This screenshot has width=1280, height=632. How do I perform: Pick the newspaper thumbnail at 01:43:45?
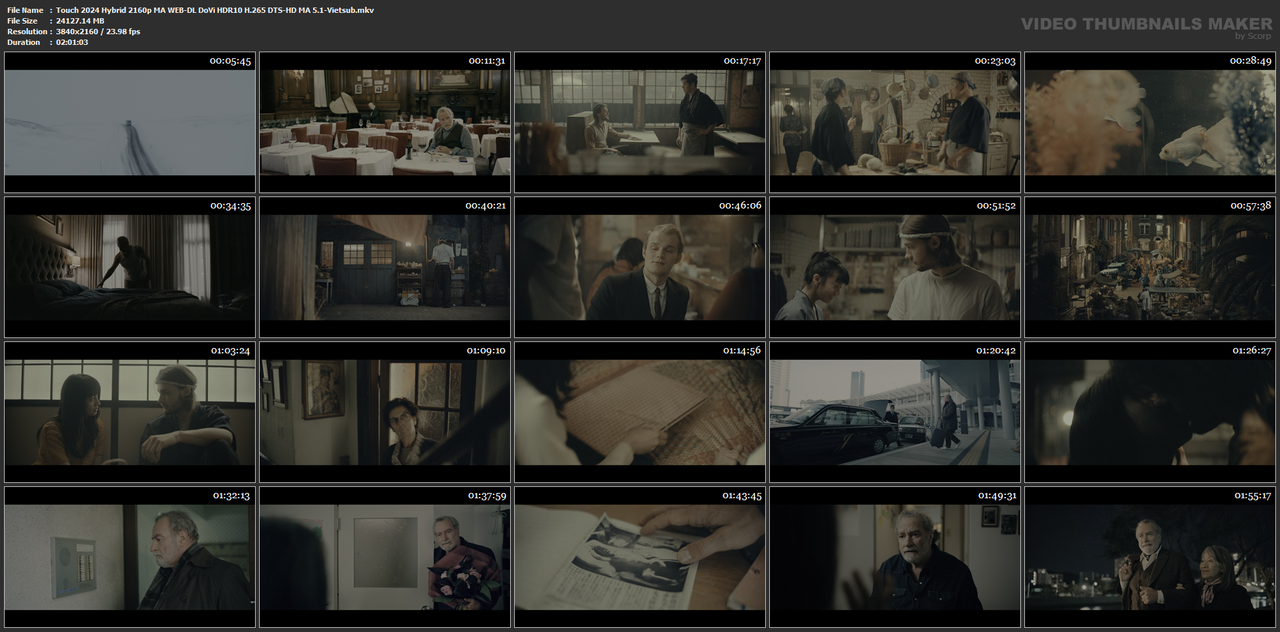point(640,557)
